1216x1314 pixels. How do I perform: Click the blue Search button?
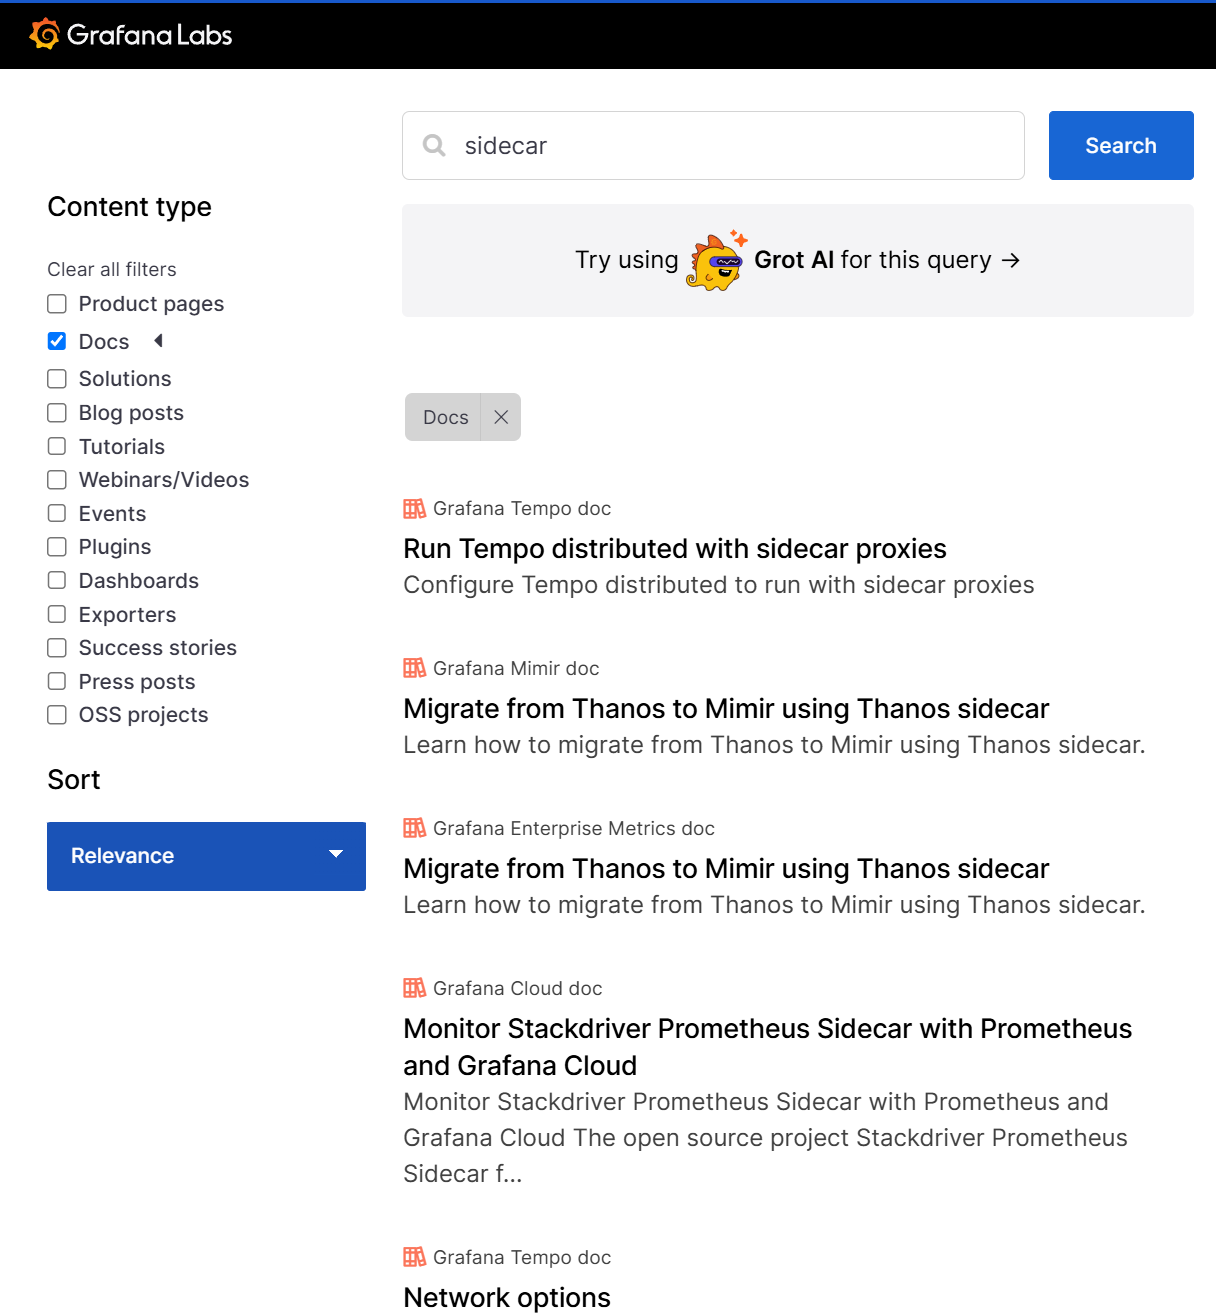click(1121, 146)
